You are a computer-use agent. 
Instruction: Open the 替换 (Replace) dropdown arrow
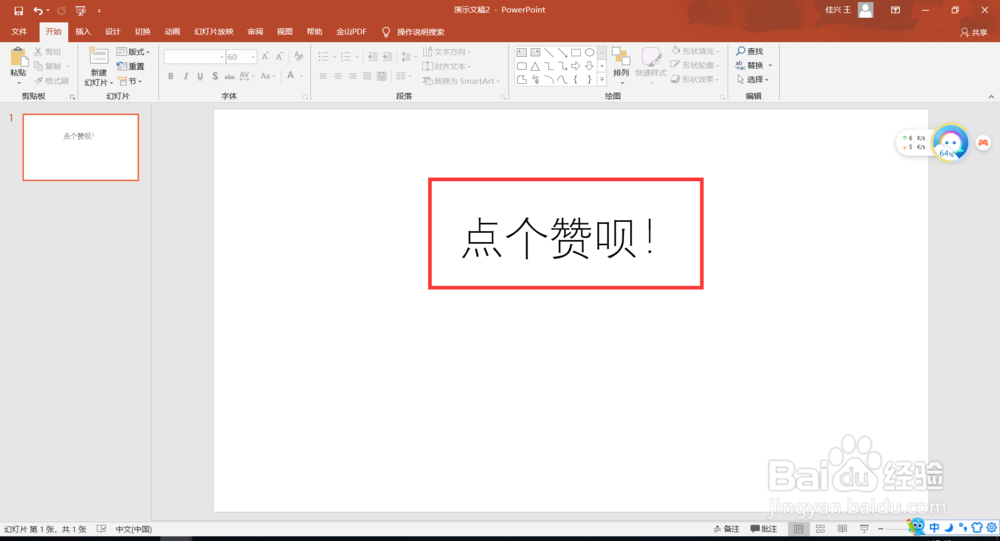click(770, 66)
